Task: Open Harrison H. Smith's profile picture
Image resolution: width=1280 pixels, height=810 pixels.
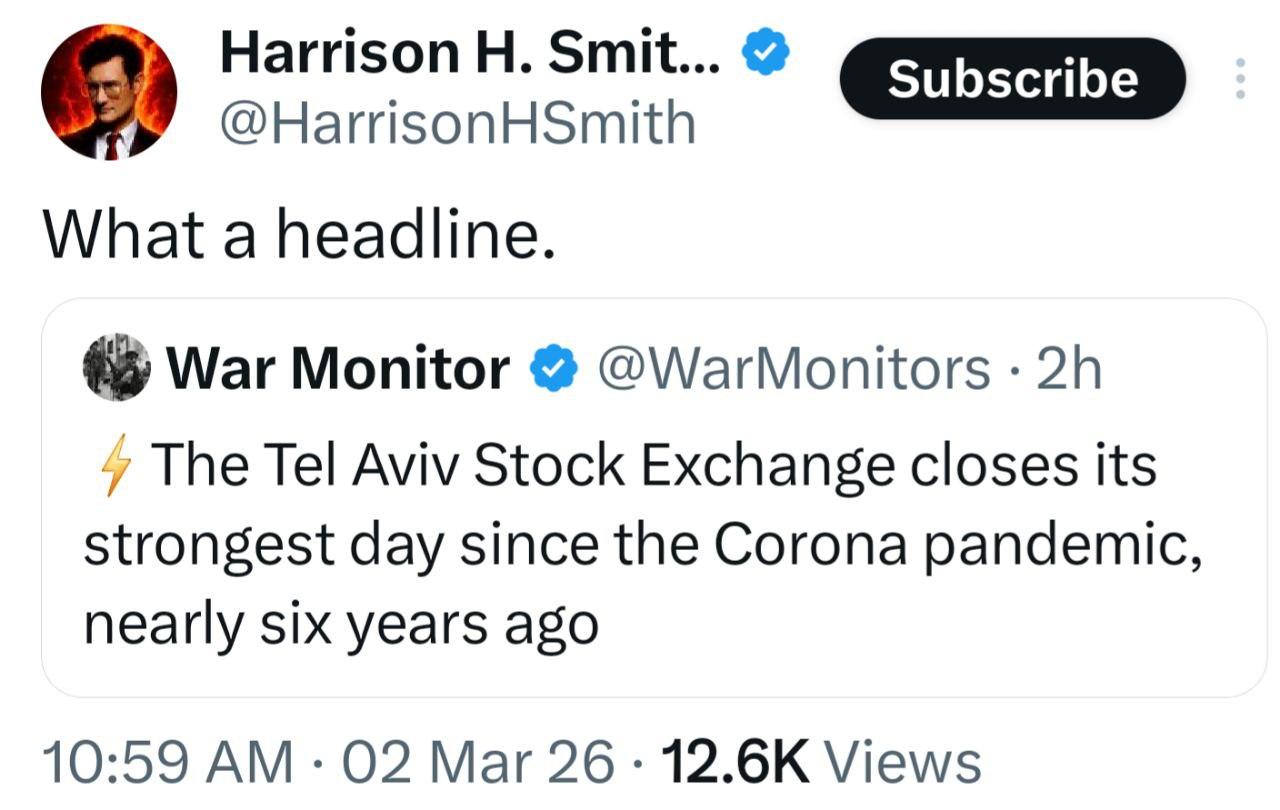Action: pyautogui.click(x=108, y=92)
